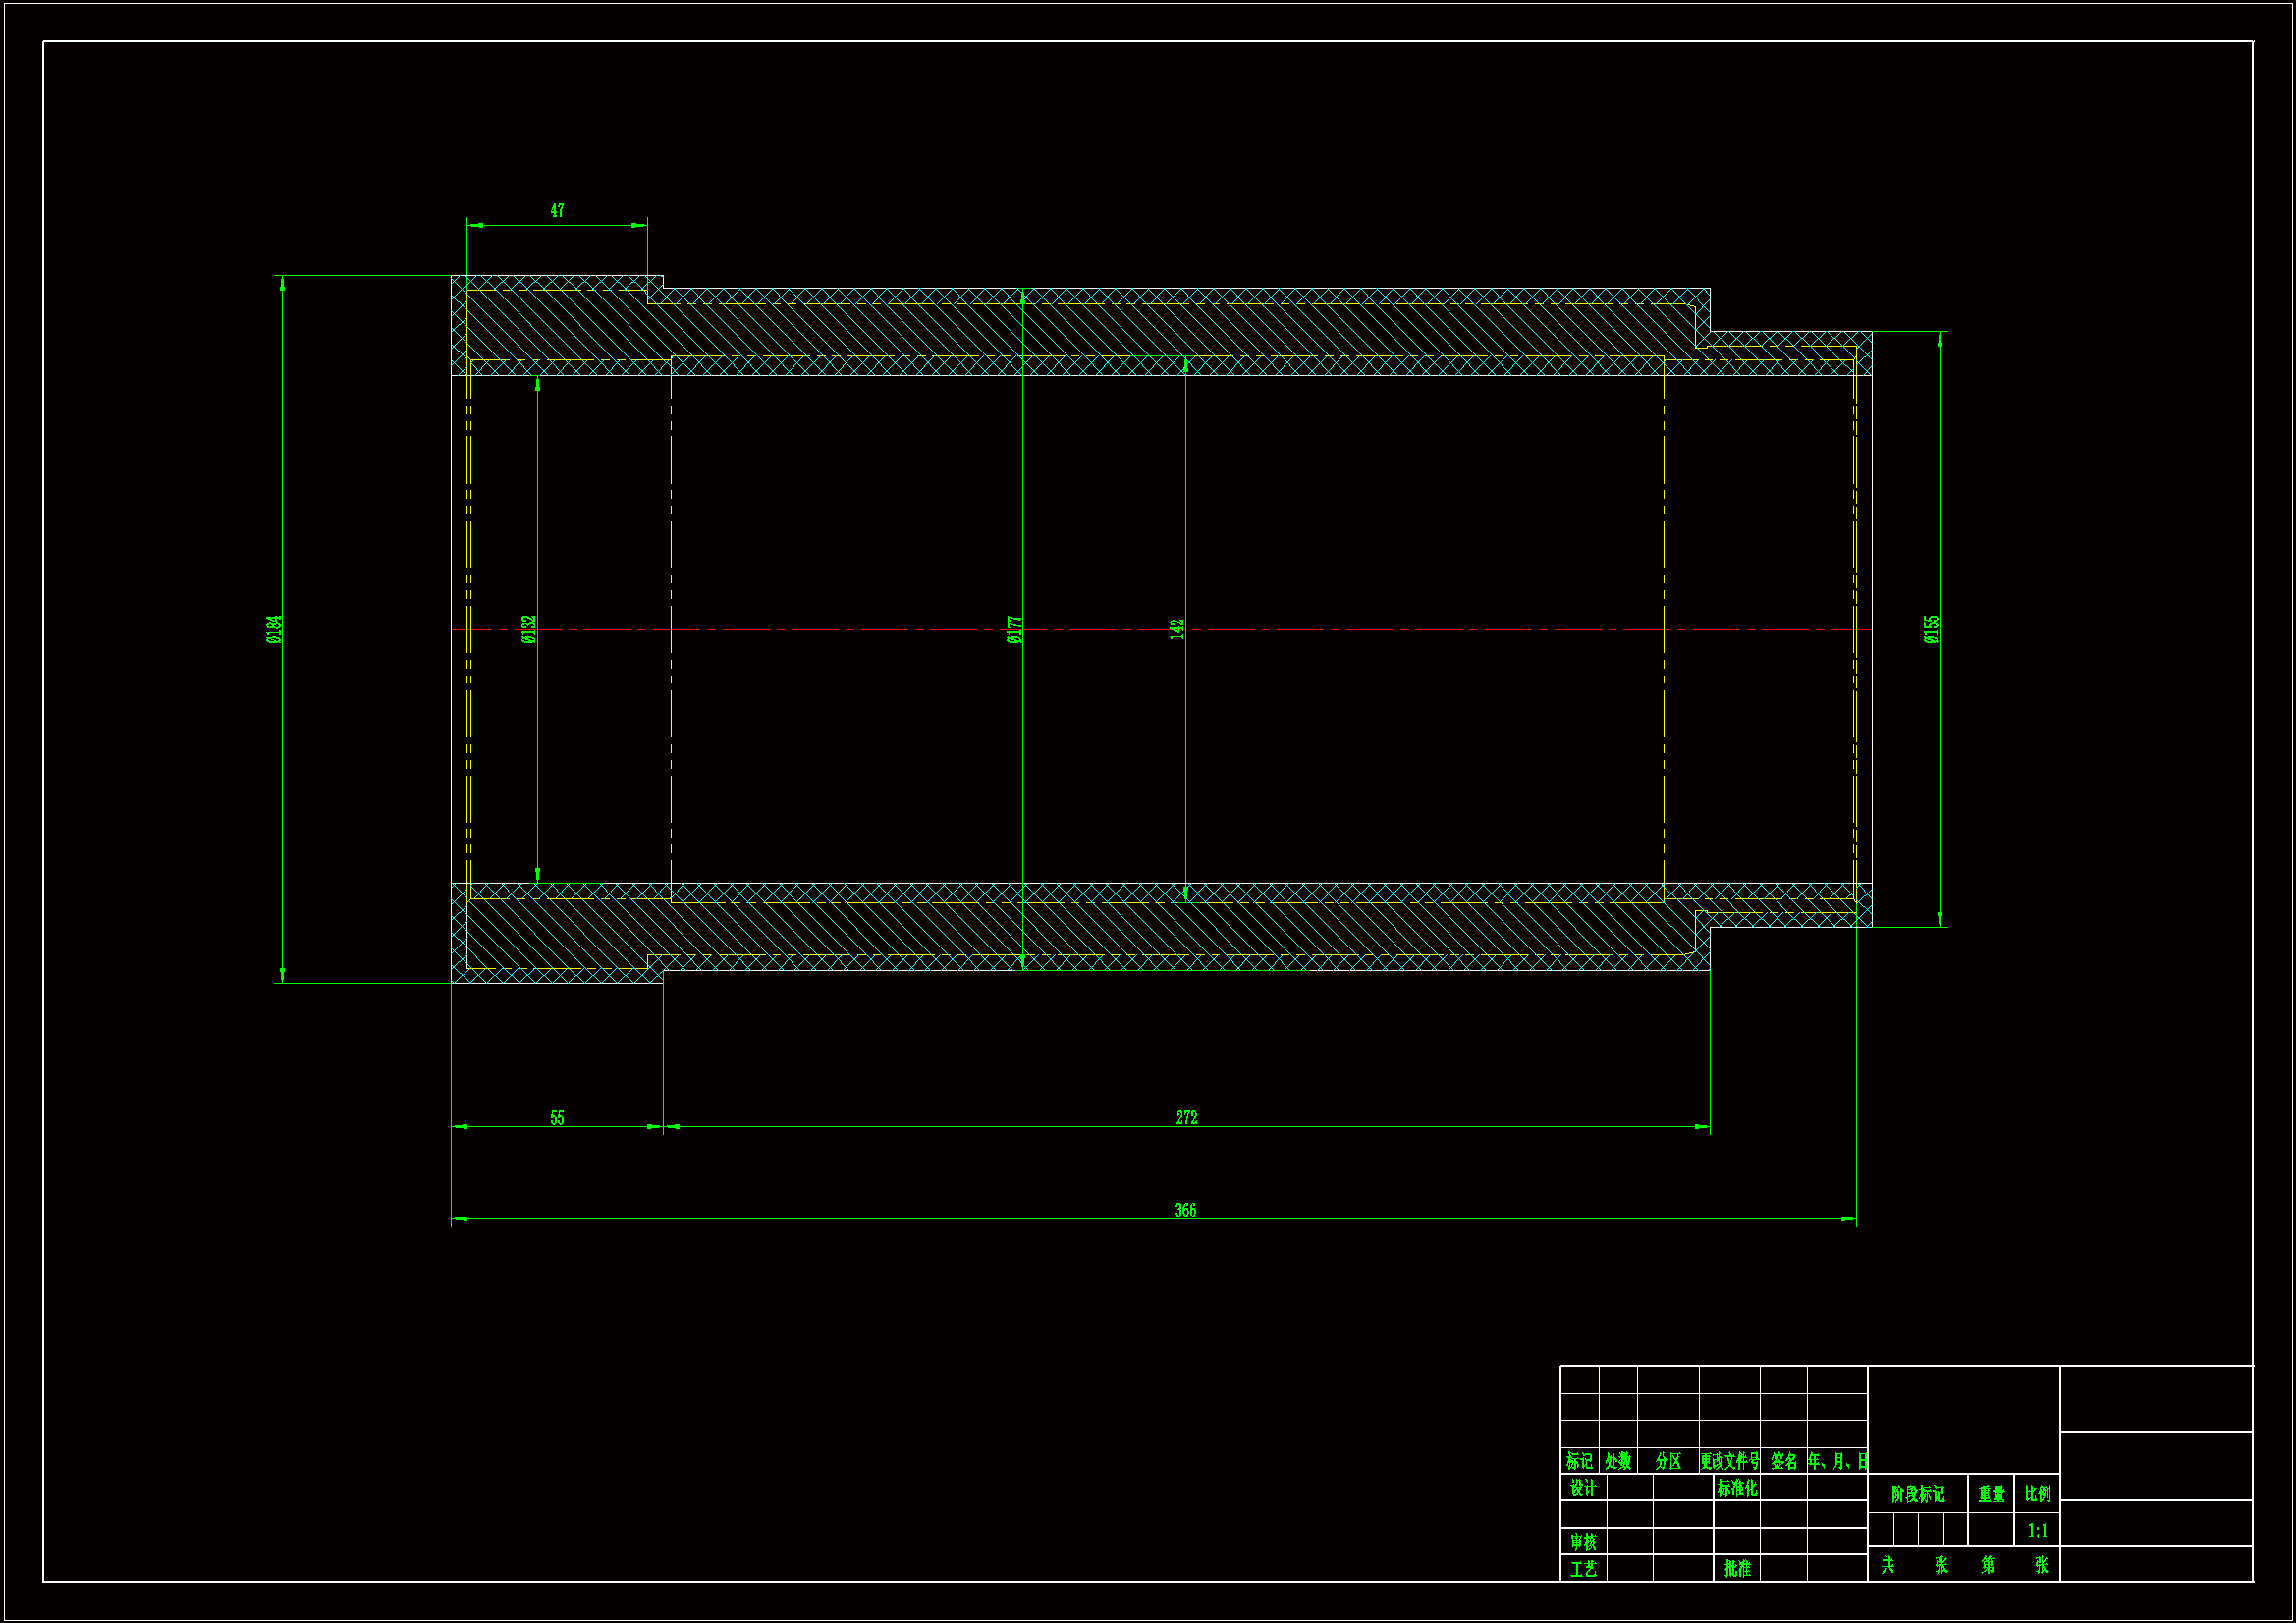Click the 重量 weight header cell

(x=1991, y=1494)
